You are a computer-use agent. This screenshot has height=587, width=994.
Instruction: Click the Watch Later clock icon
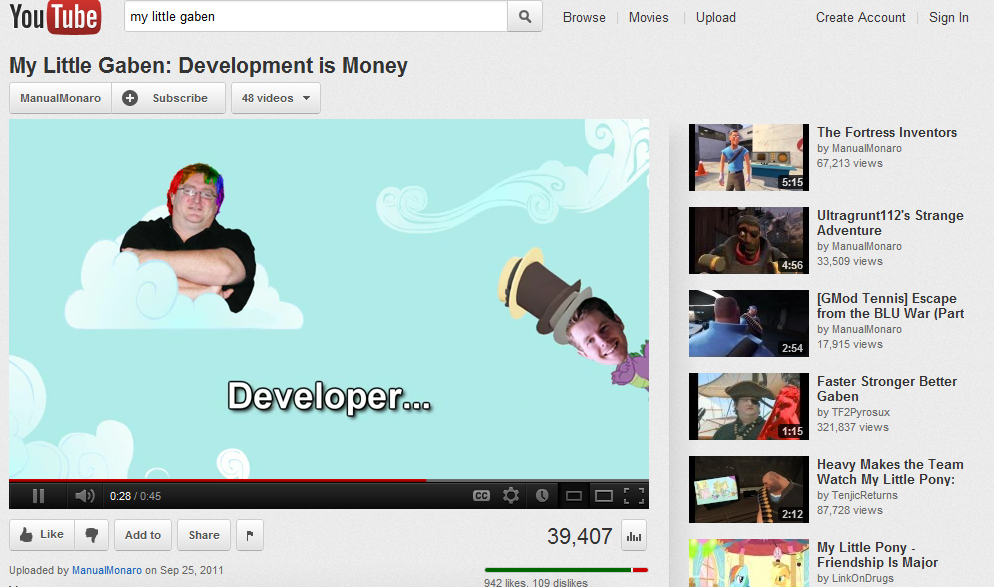click(542, 496)
